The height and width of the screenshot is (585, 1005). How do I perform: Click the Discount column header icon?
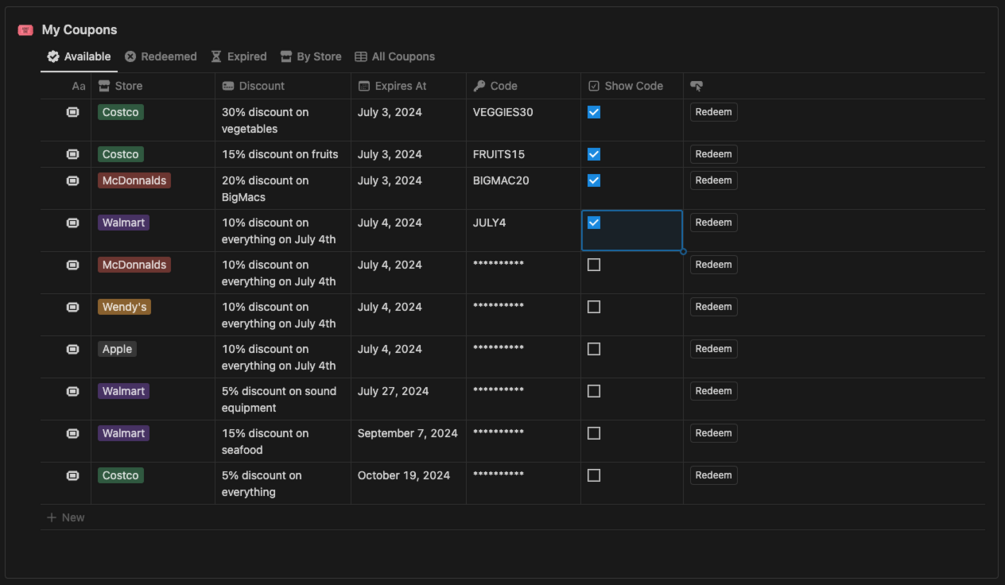coord(228,86)
